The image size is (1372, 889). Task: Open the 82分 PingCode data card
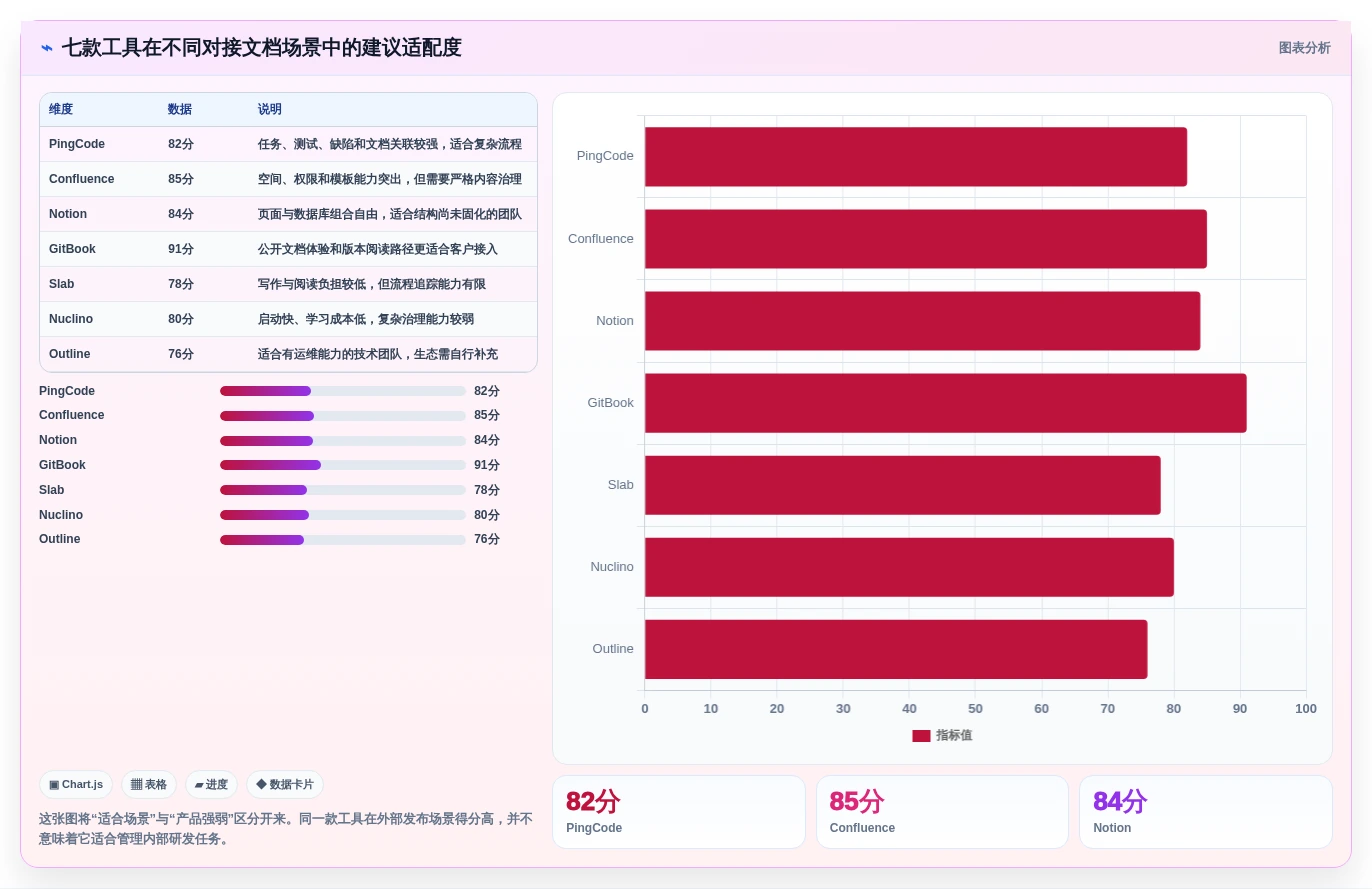click(x=679, y=812)
